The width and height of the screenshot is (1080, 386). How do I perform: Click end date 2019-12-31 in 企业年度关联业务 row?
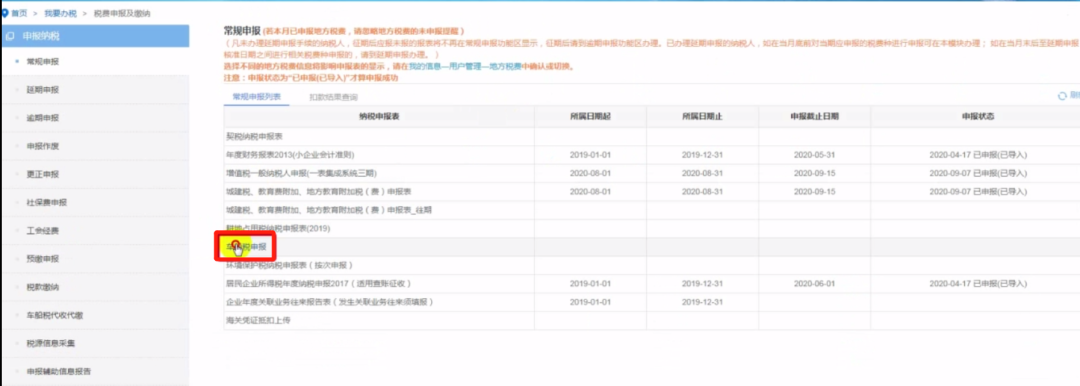coord(703,302)
